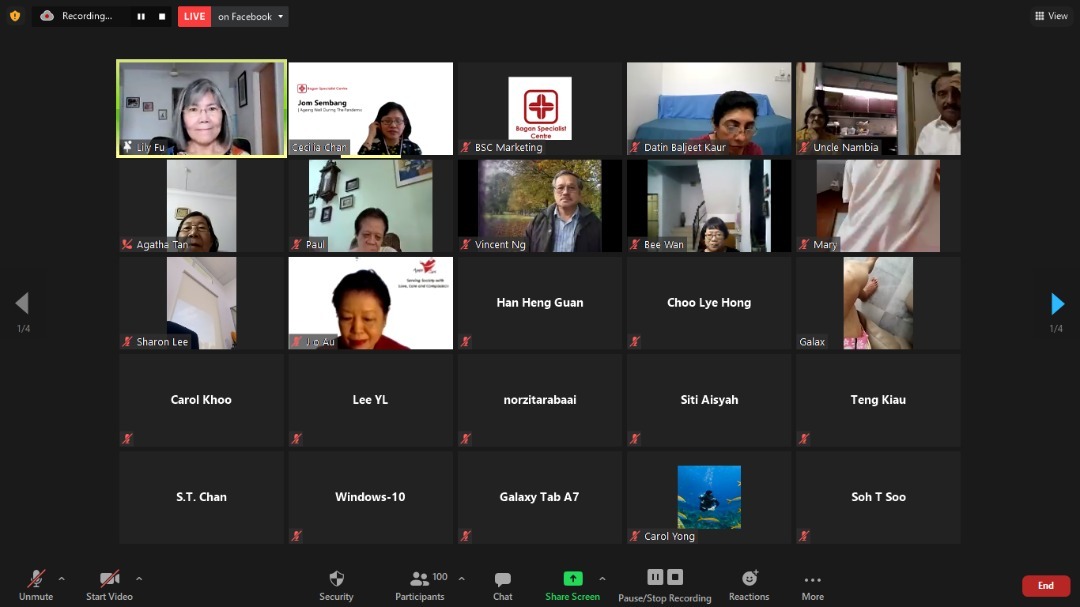Select Lily Fu's video tile

201,108
